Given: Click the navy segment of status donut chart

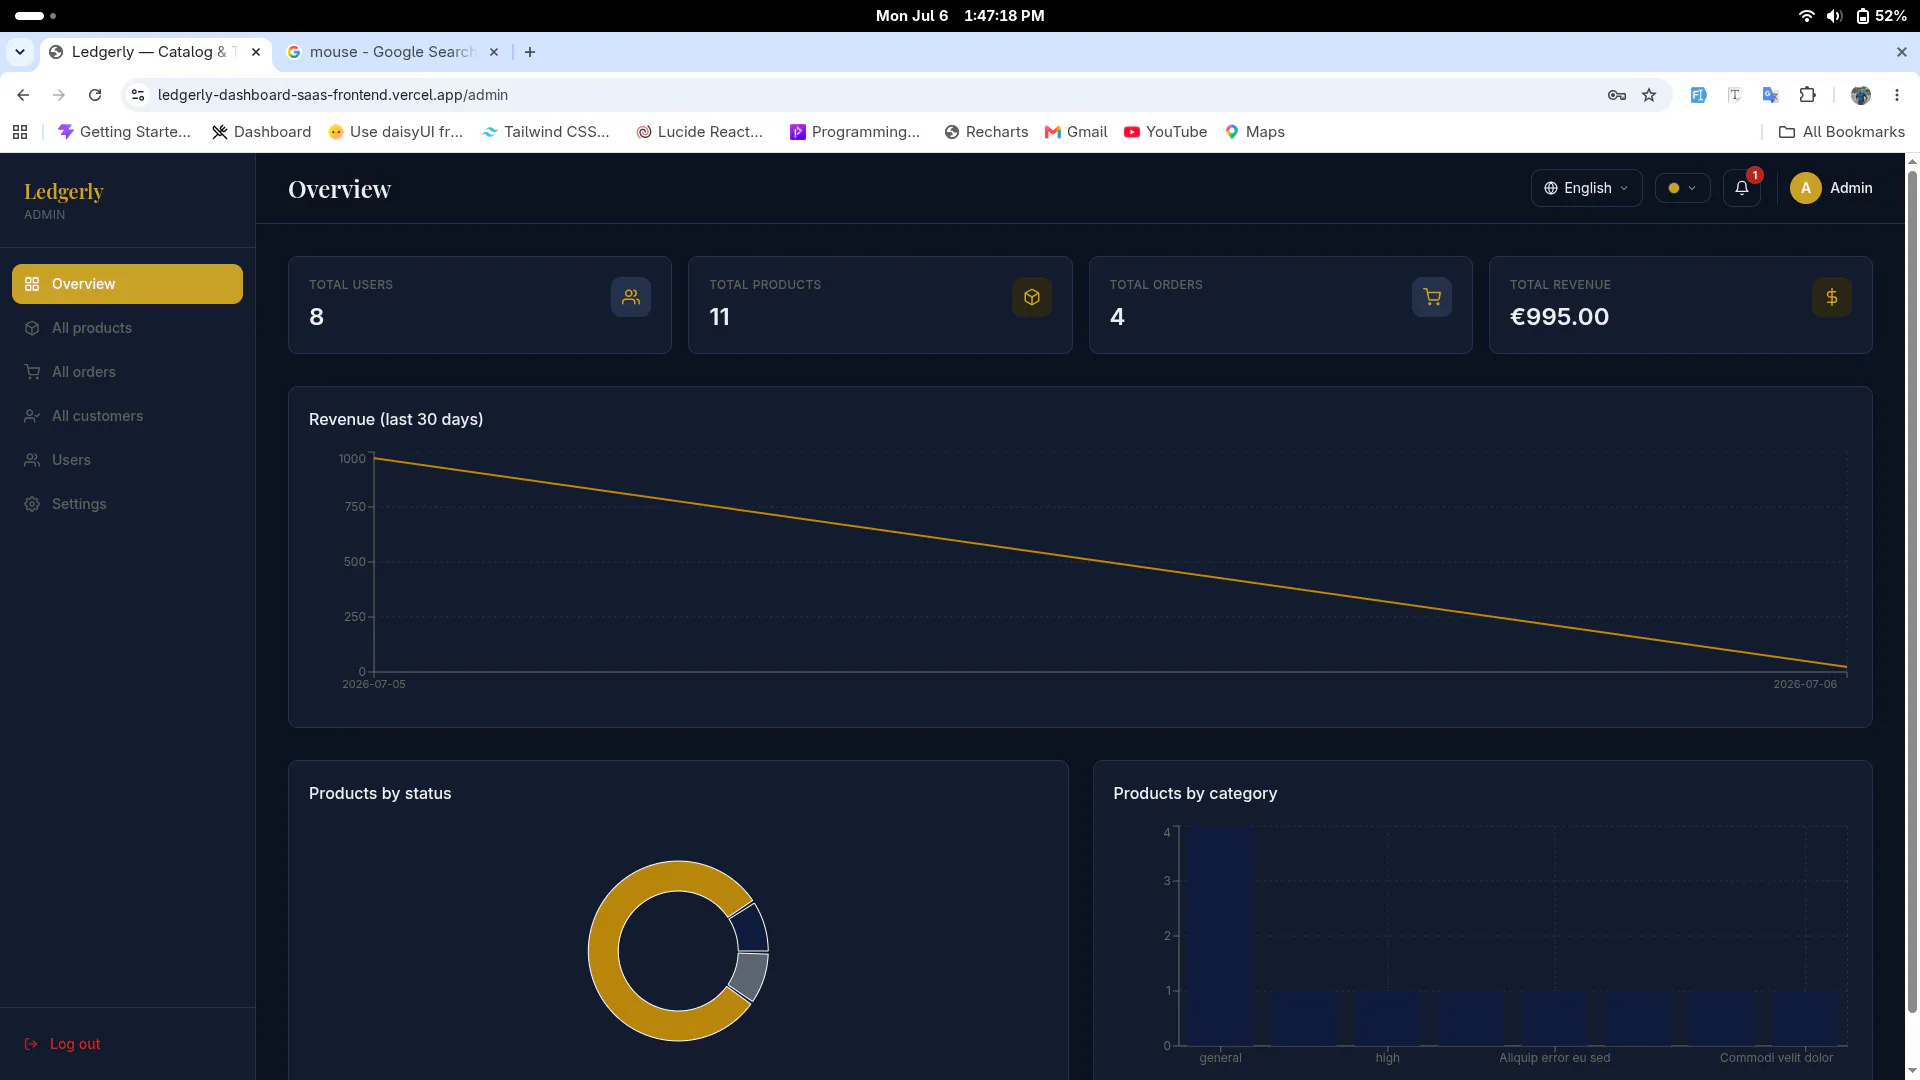Looking at the screenshot, I should coord(751,928).
